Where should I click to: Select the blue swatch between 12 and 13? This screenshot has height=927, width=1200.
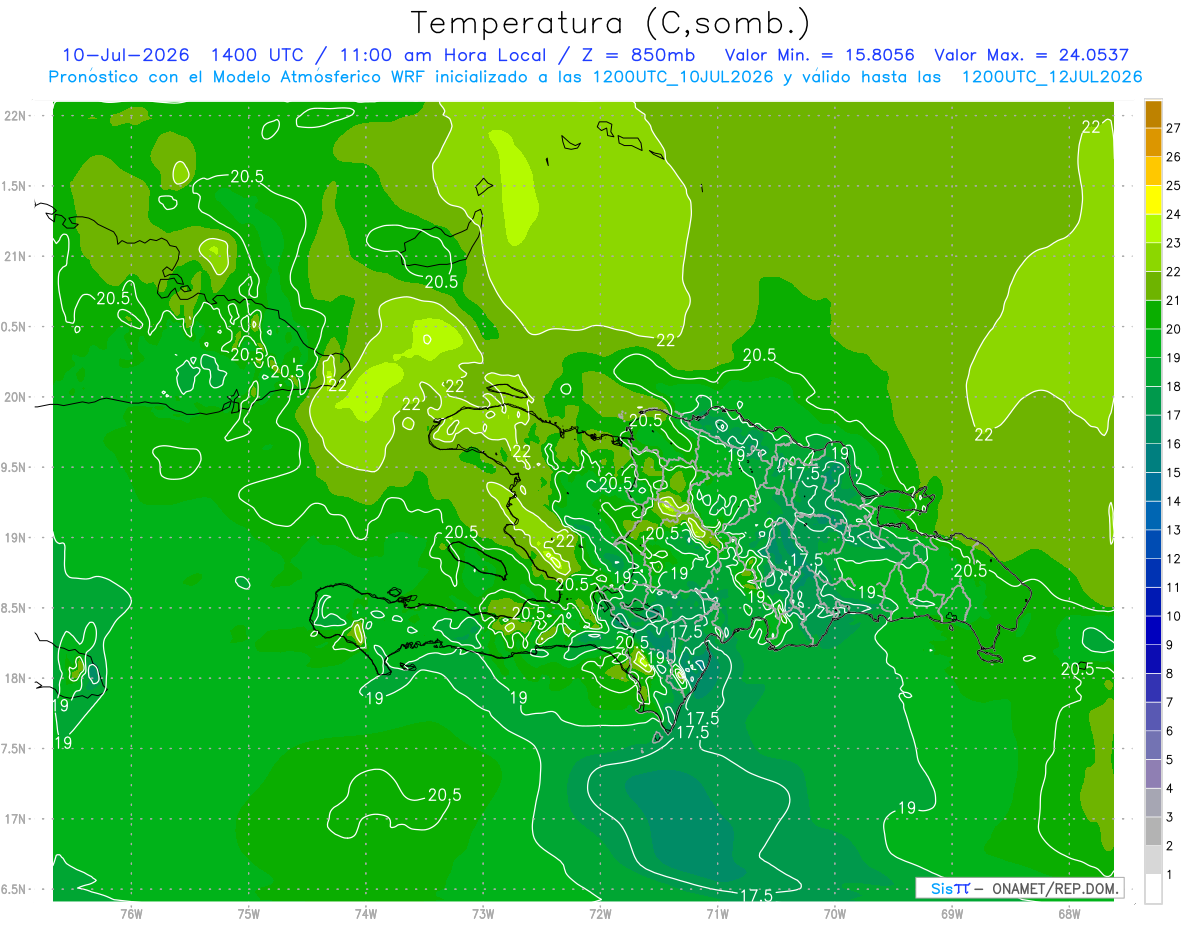pyautogui.click(x=1153, y=545)
